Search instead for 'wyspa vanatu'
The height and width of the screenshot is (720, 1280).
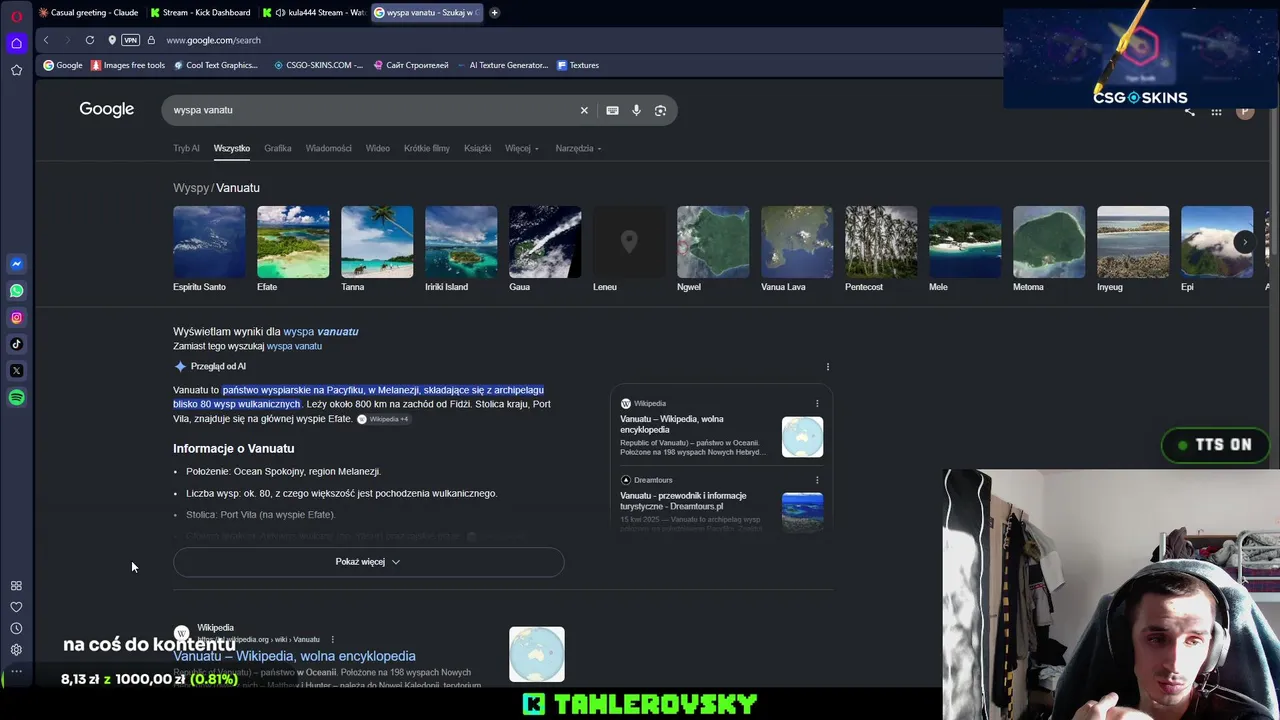[x=294, y=346]
